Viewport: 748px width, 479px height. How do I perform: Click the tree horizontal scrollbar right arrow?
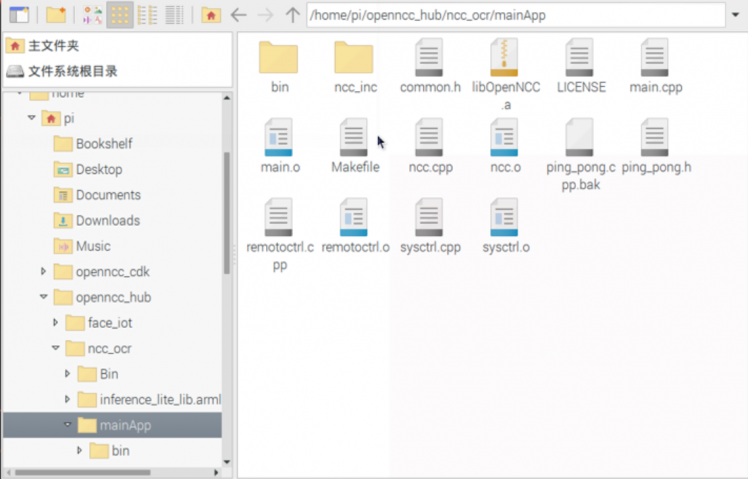216,473
